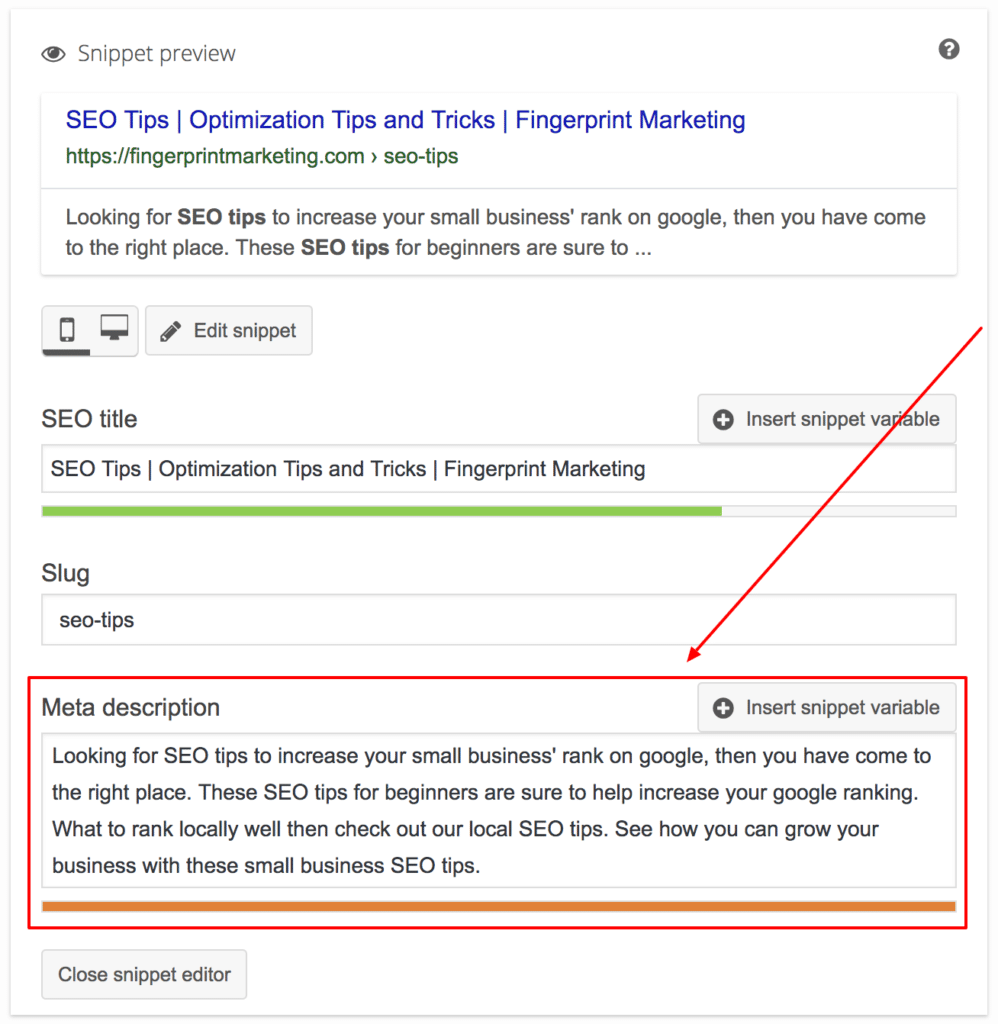Close the snippet editor

point(144,974)
